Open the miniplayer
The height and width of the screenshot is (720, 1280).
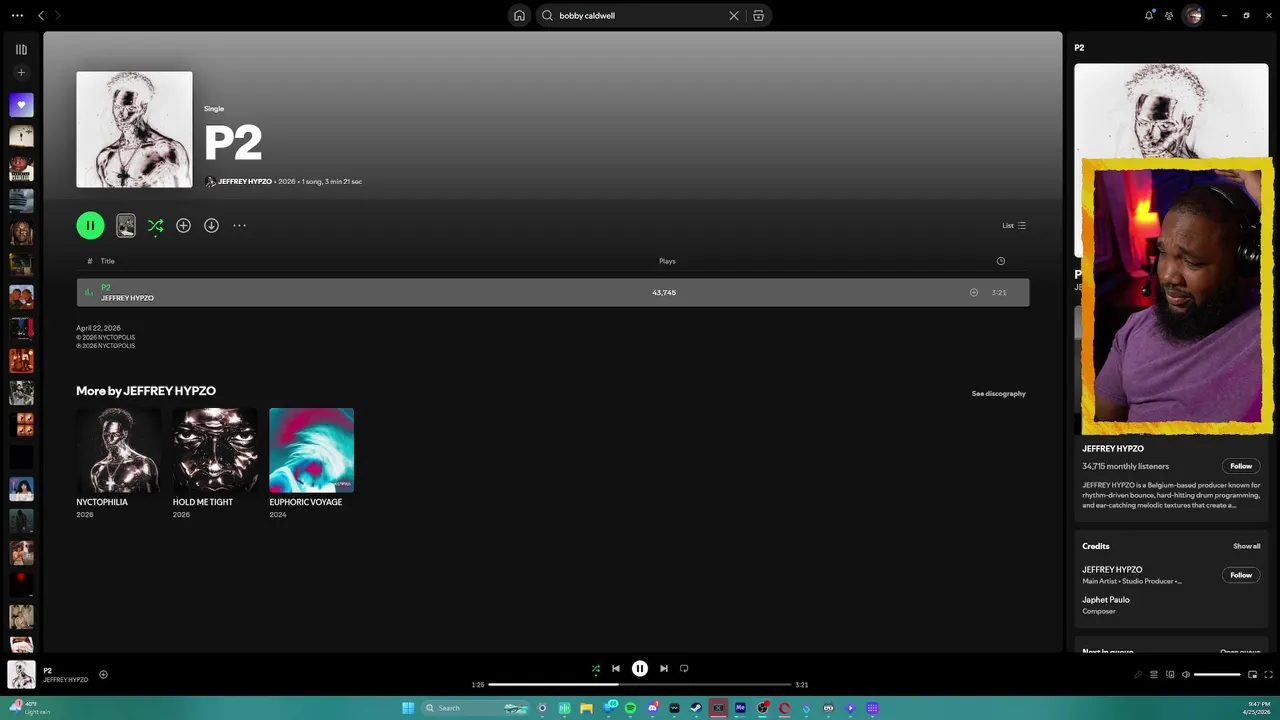click(x=1252, y=675)
